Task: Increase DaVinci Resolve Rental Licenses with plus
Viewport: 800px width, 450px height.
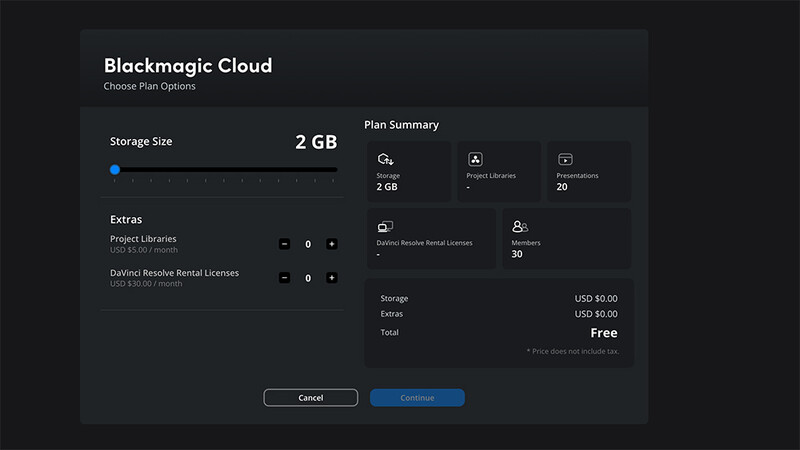Action: tap(332, 278)
